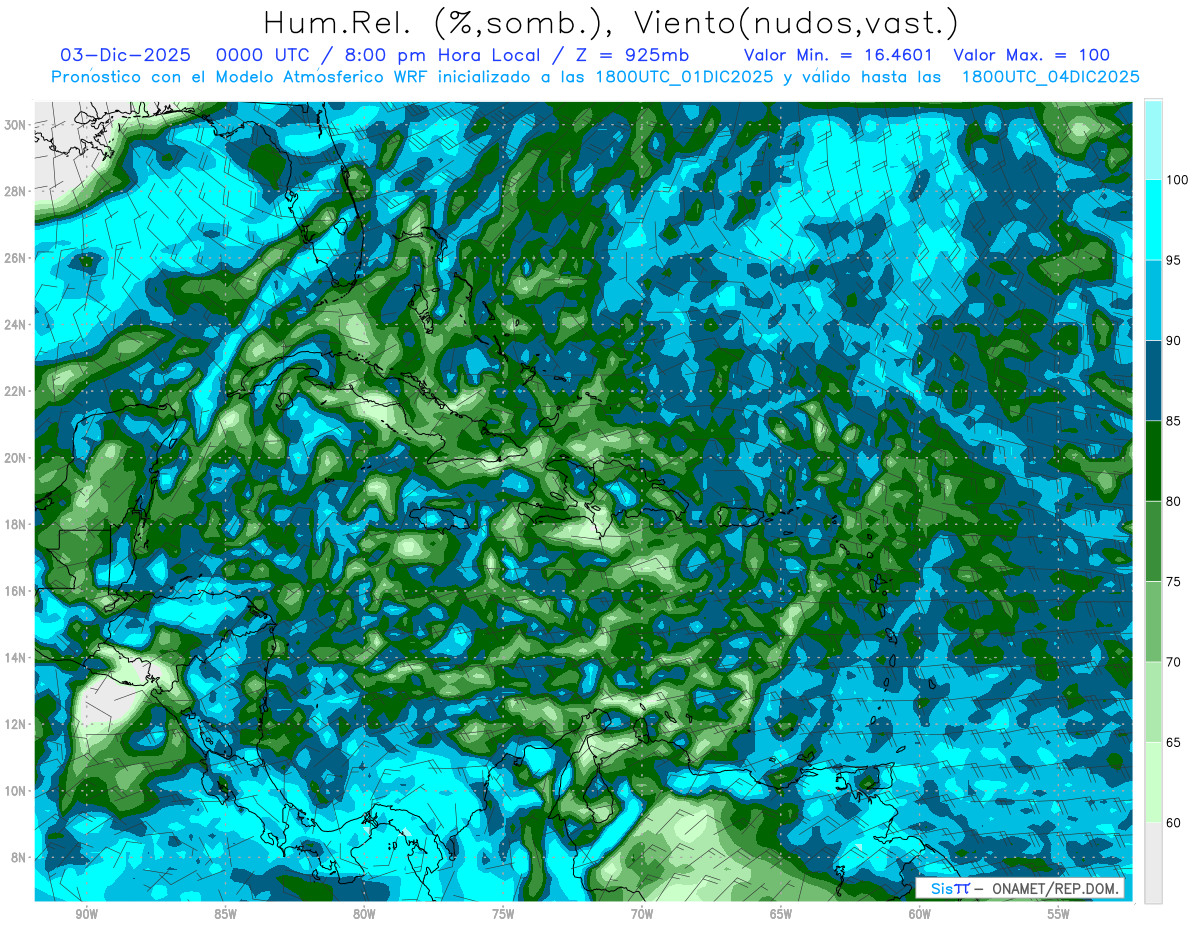Click the 16N latitude label
Viewport: 1200px width, 927px height.
tap(16, 591)
